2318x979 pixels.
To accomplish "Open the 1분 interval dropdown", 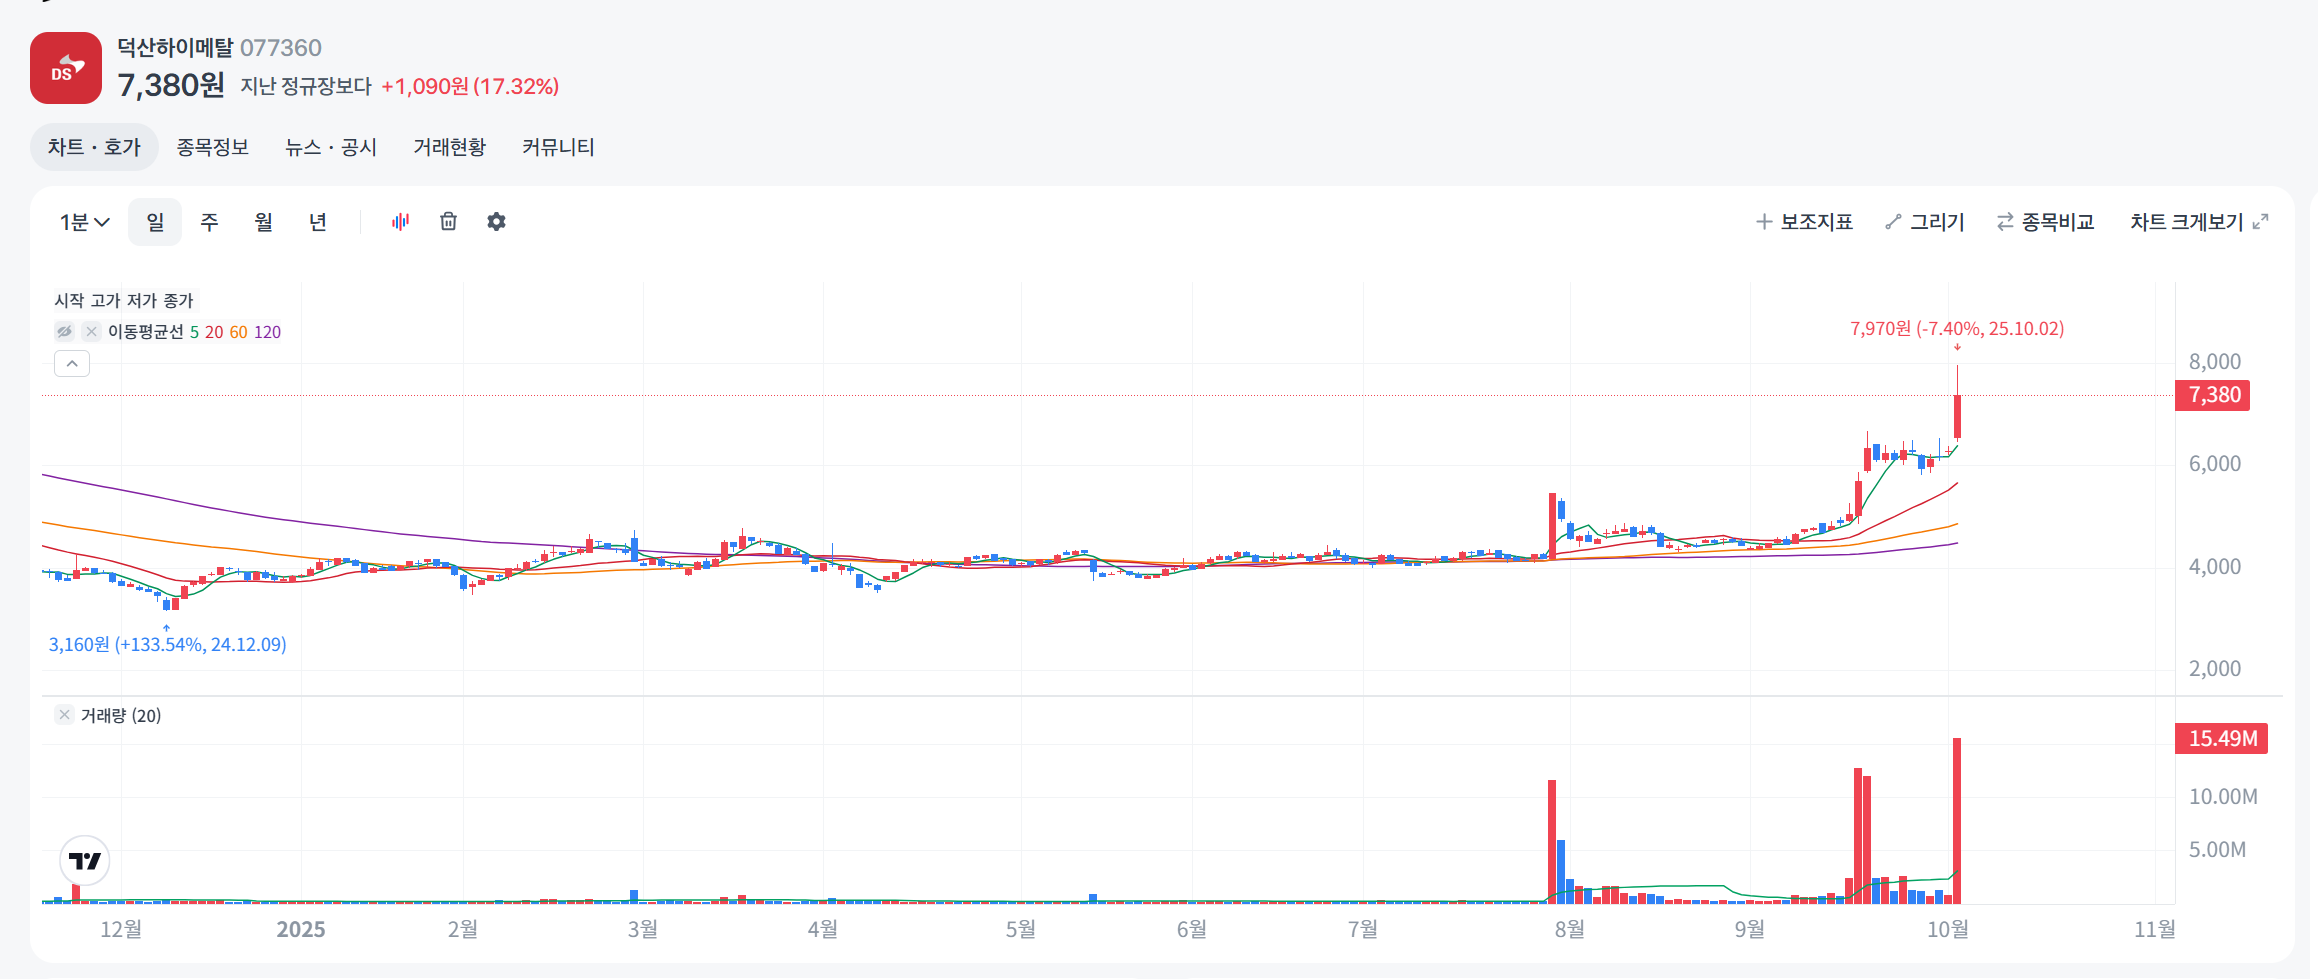I will (85, 222).
